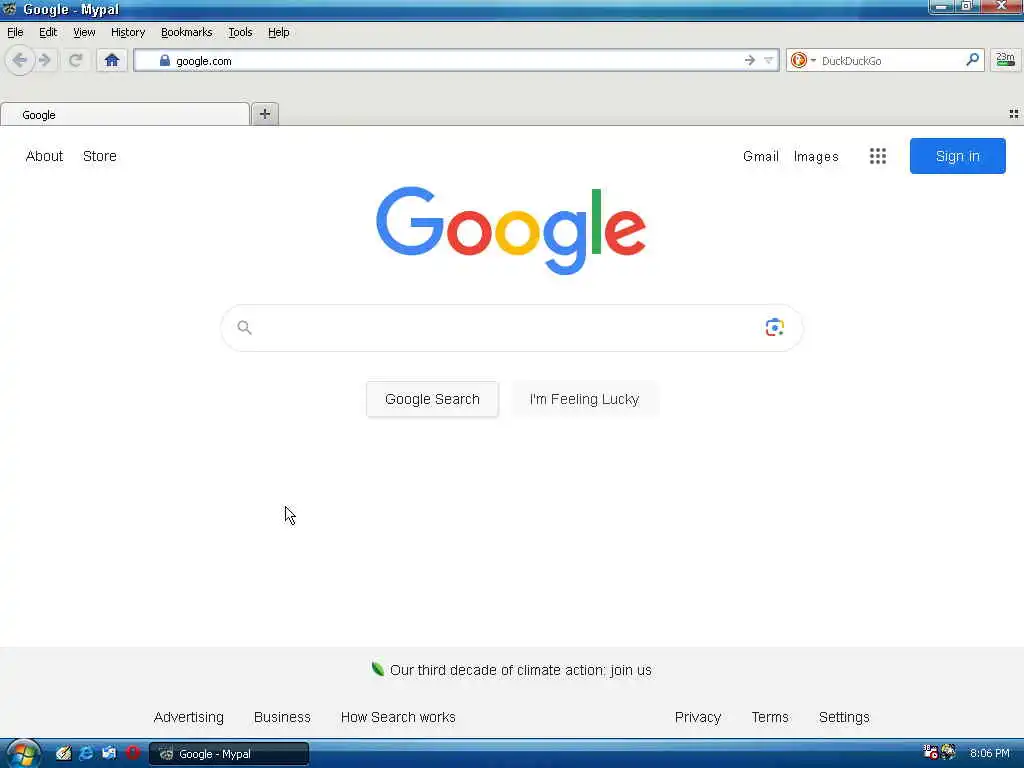This screenshot has width=1024, height=768.
Task: Open a new tab with plus button
Action: 264,114
